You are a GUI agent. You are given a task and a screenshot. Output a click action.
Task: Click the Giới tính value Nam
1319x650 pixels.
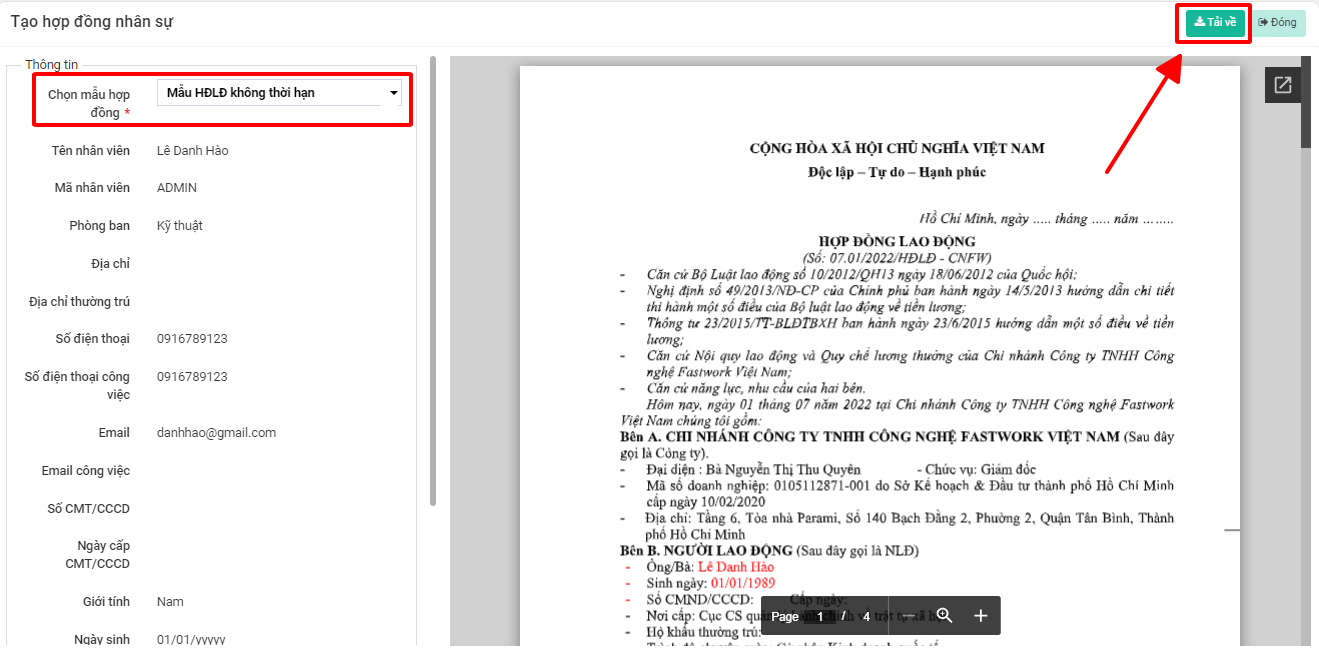click(170, 602)
